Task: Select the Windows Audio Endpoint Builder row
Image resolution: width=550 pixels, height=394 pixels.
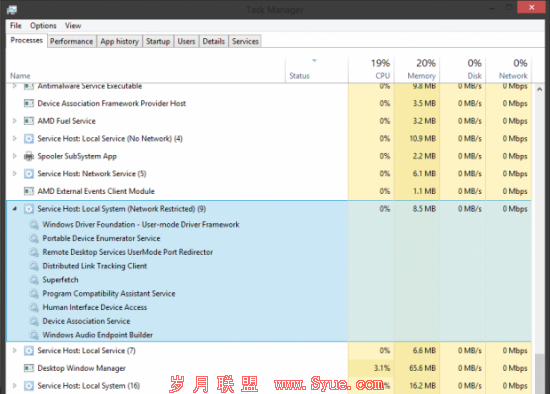Action: click(269, 335)
